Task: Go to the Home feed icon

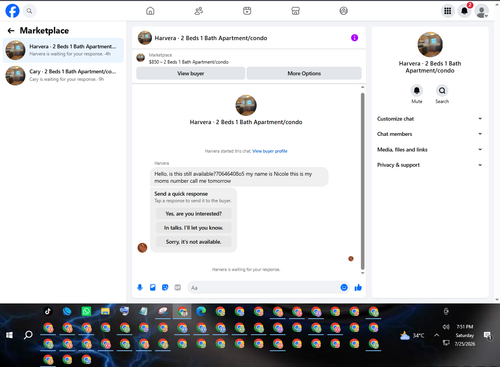Action: (x=150, y=11)
